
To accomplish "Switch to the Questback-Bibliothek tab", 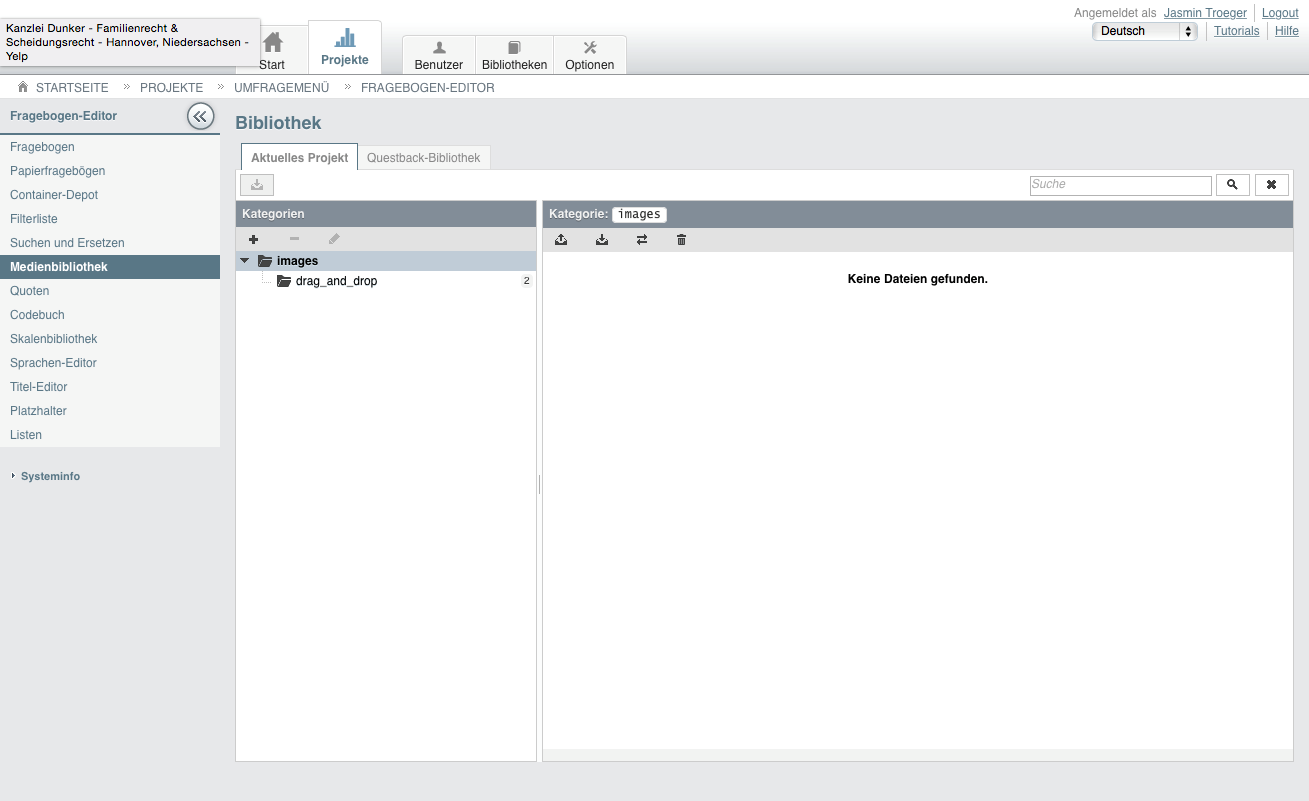I will coord(424,158).
